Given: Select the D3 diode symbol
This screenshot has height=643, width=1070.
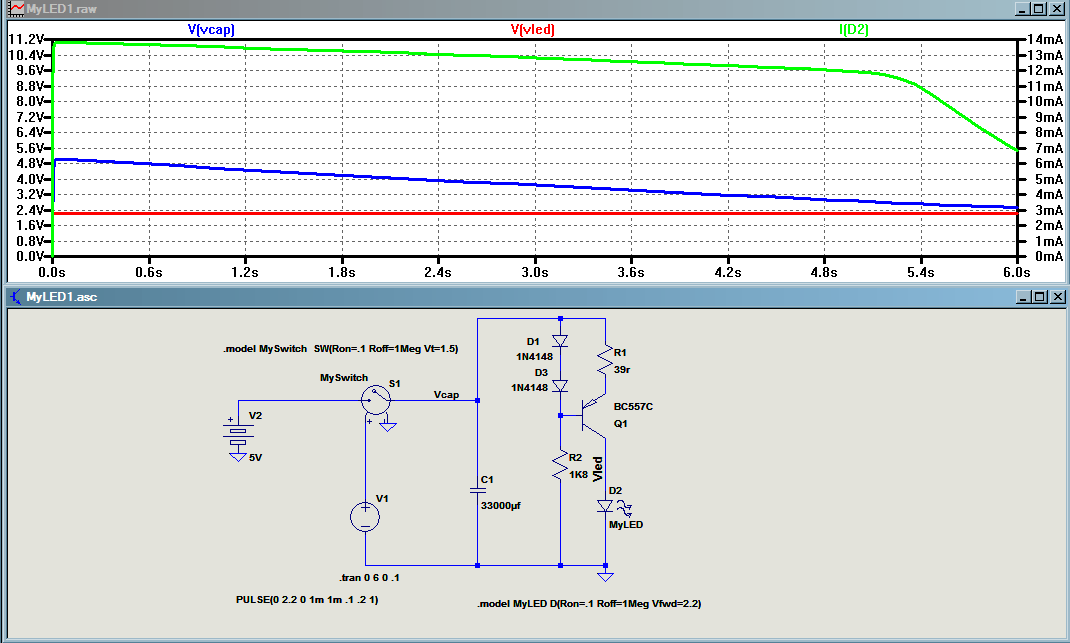Looking at the screenshot, I should point(560,386).
